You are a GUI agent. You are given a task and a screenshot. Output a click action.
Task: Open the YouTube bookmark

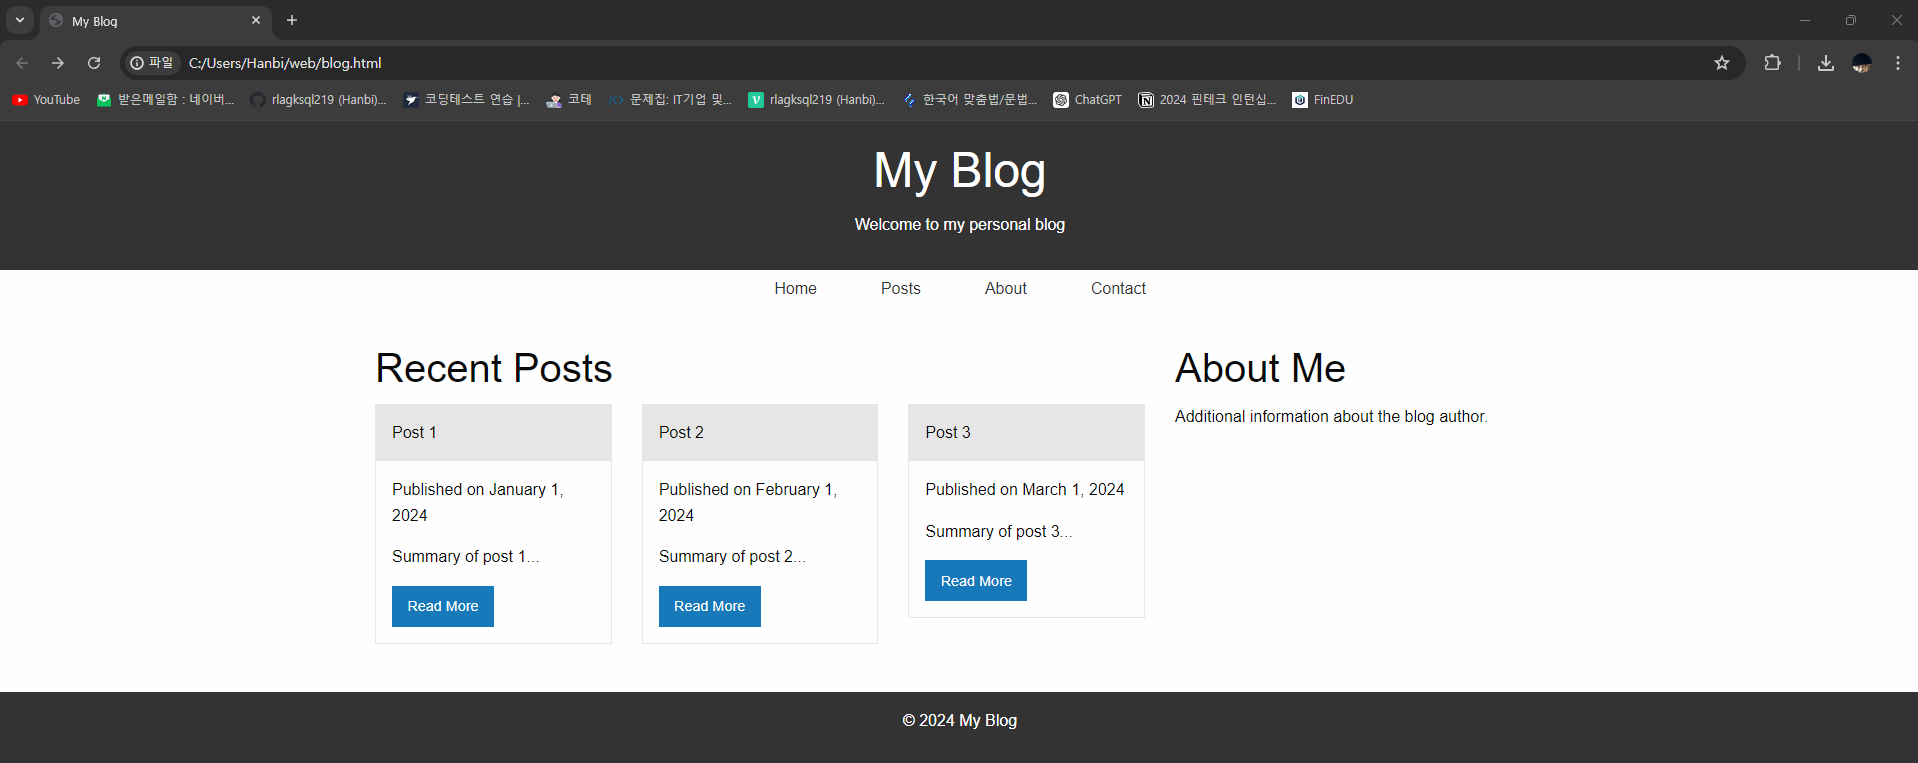46,100
